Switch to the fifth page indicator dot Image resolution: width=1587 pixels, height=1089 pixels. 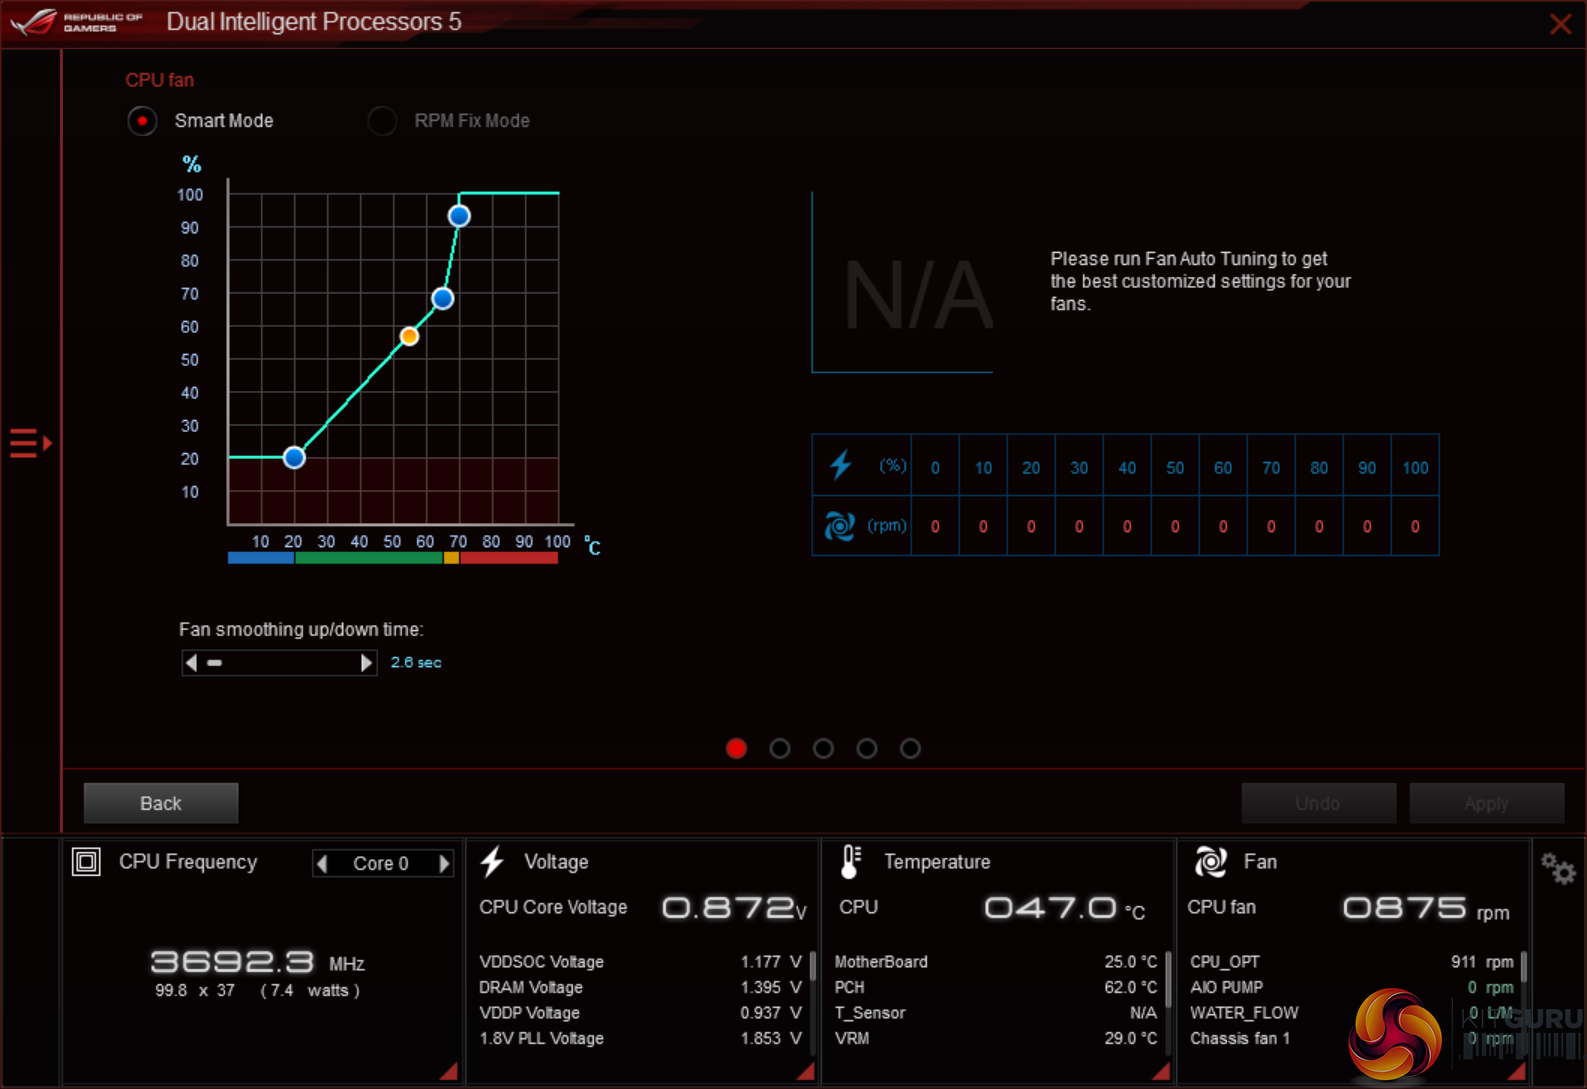pyautogui.click(x=910, y=748)
